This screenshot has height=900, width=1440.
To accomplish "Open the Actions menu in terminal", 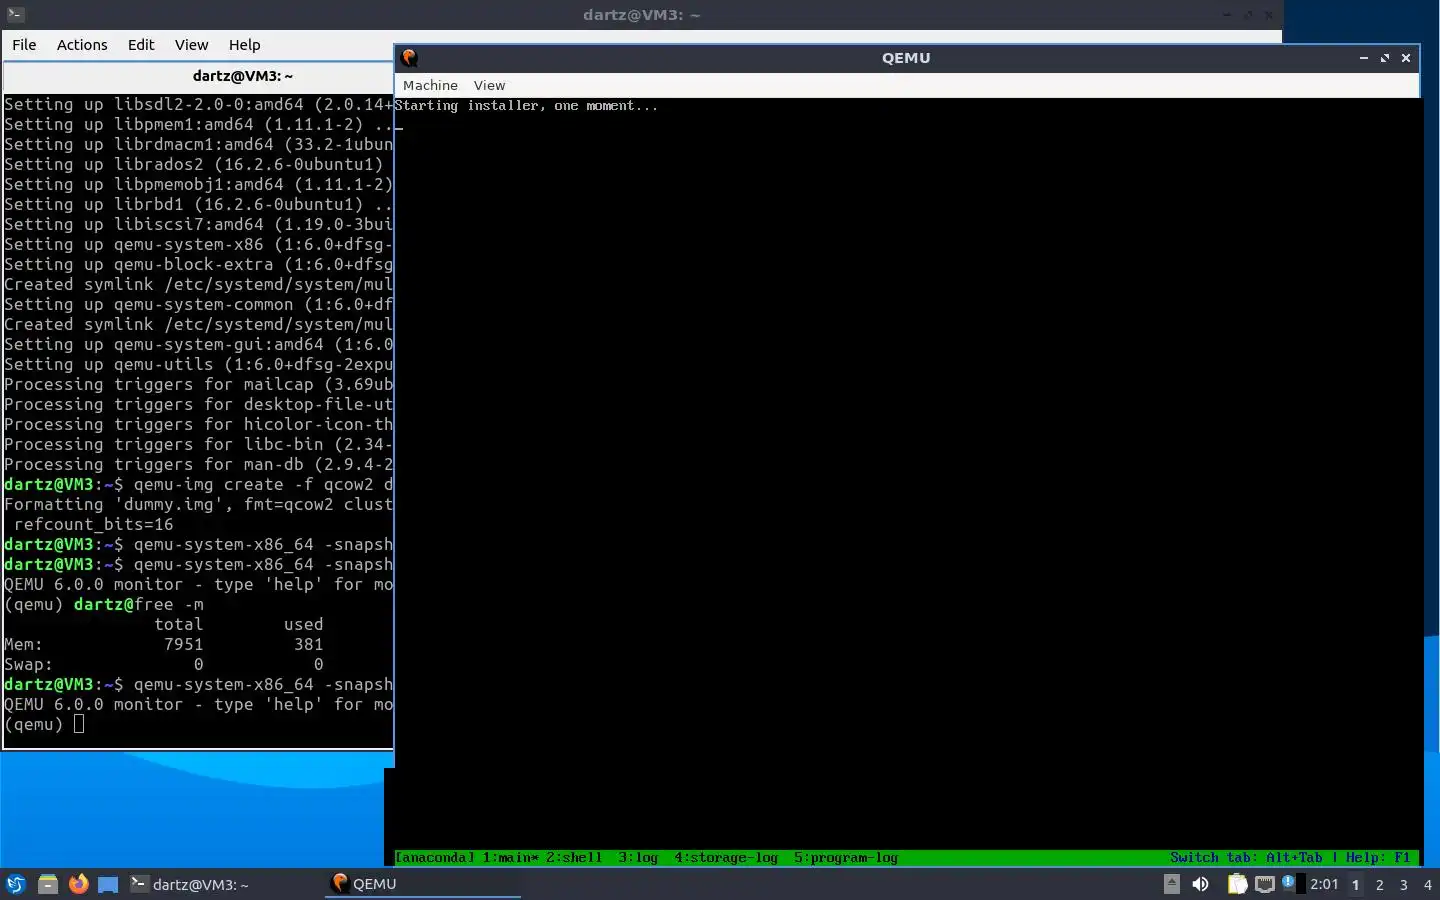I will tap(82, 45).
